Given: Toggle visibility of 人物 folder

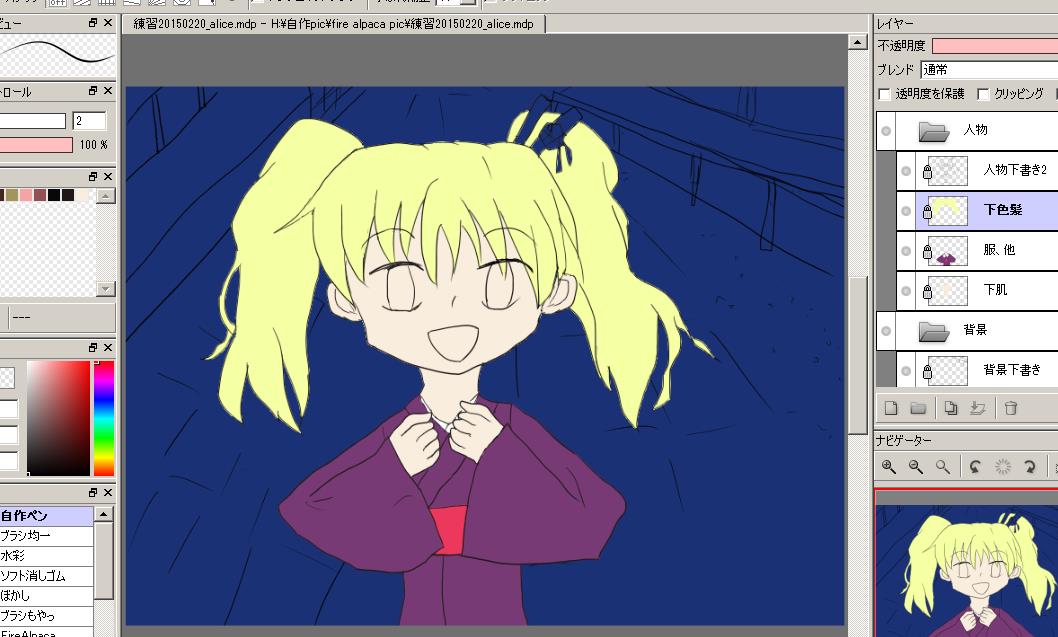Looking at the screenshot, I should click(886, 131).
